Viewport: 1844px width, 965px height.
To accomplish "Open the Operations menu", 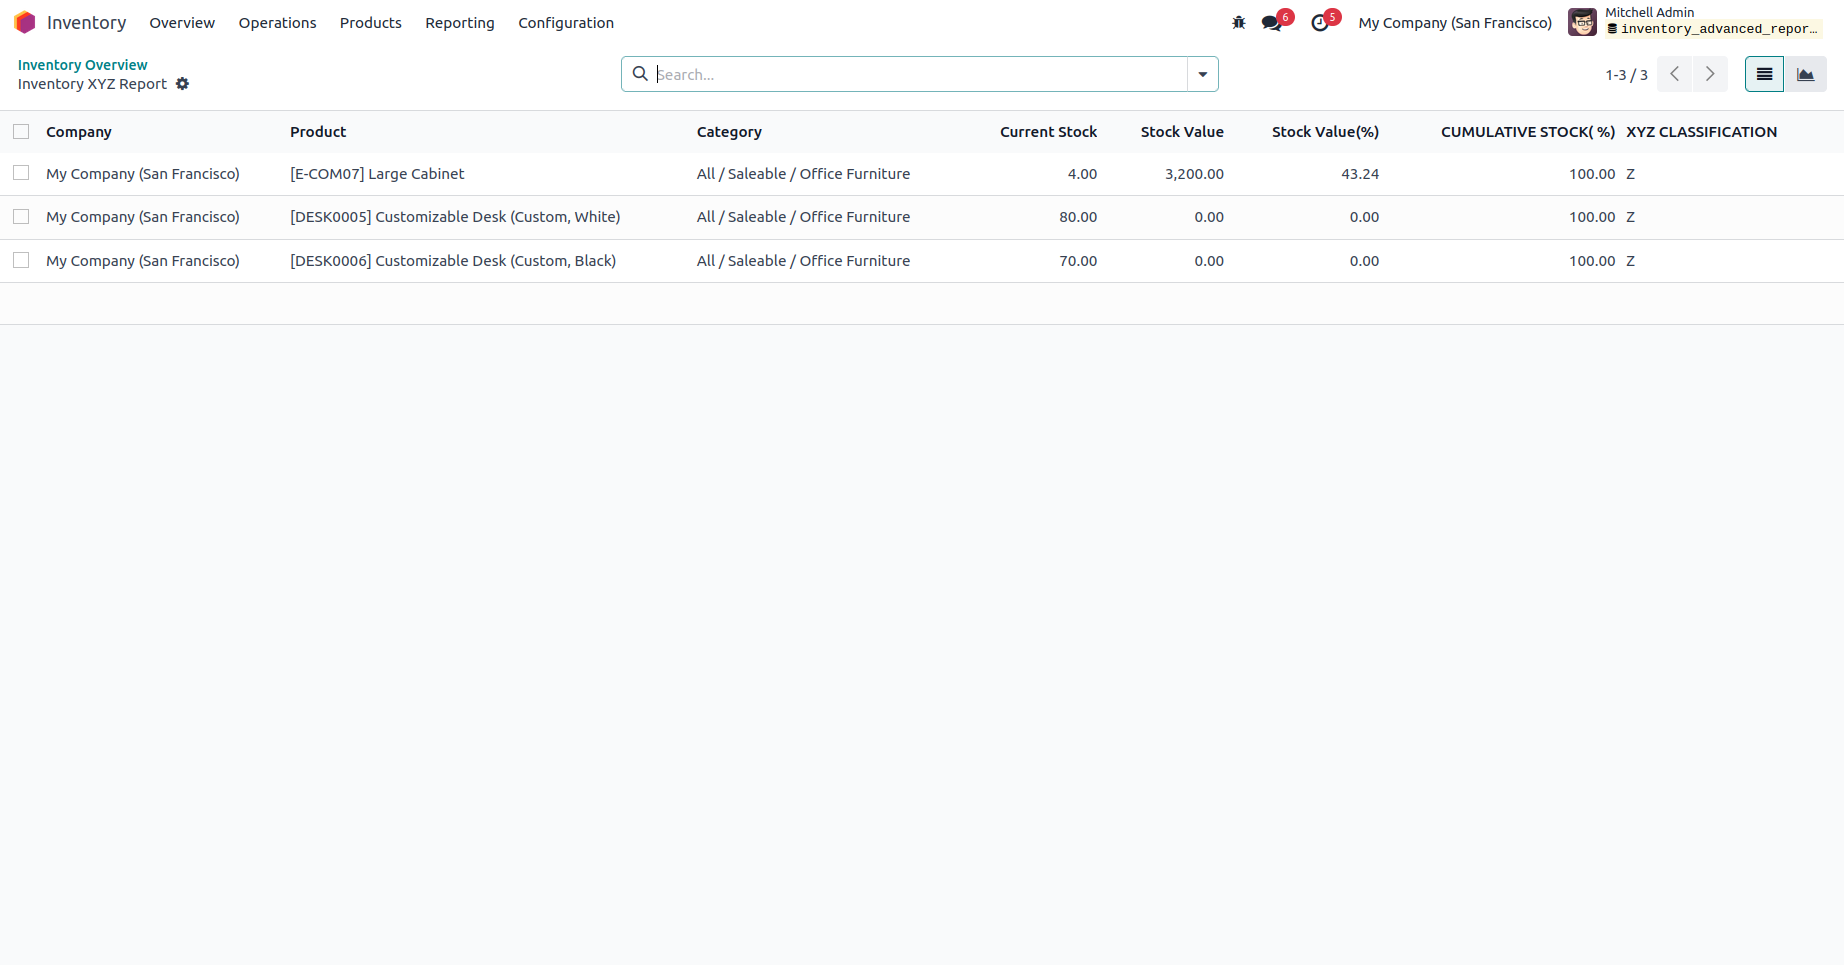I will point(277,22).
